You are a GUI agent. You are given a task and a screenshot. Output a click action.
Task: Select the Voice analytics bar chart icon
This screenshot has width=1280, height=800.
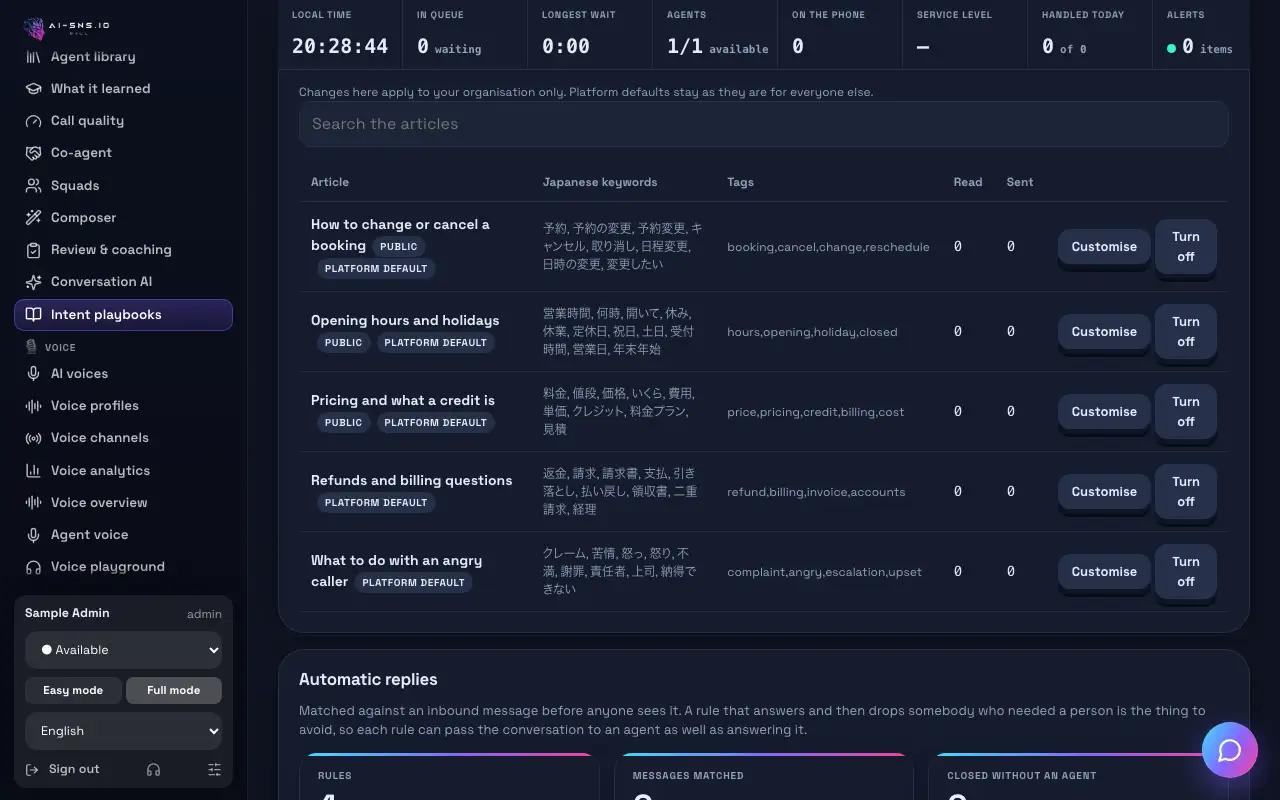[33, 471]
